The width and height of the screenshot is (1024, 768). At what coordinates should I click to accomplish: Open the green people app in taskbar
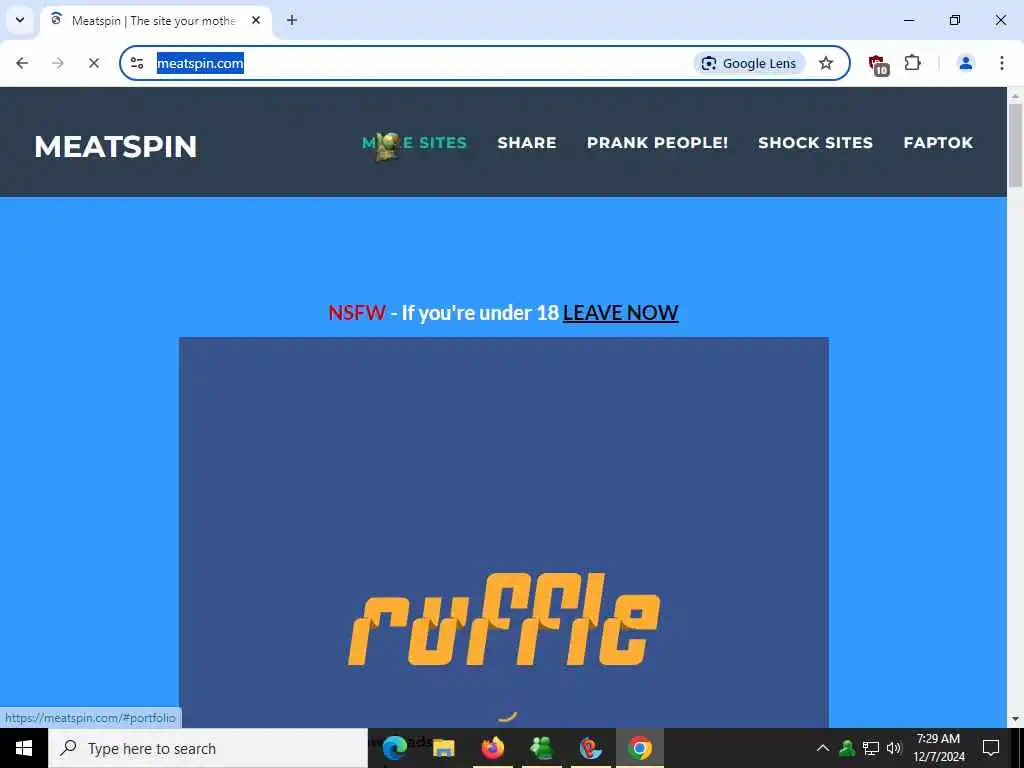point(542,748)
